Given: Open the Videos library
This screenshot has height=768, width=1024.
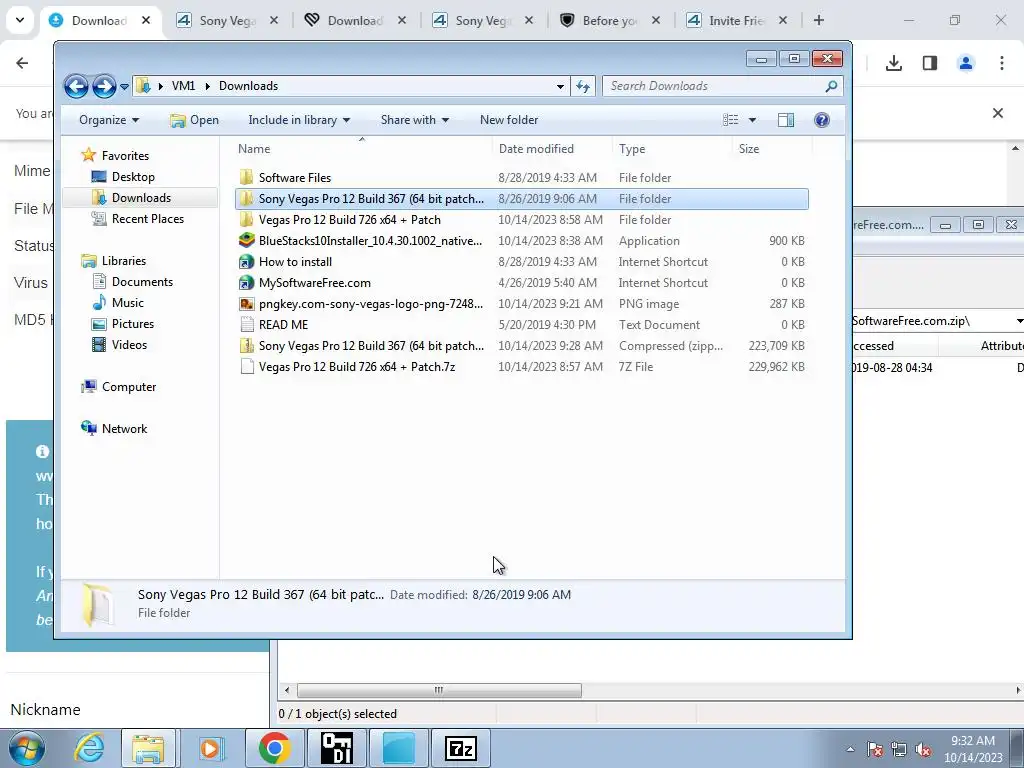Looking at the screenshot, I should [129, 345].
